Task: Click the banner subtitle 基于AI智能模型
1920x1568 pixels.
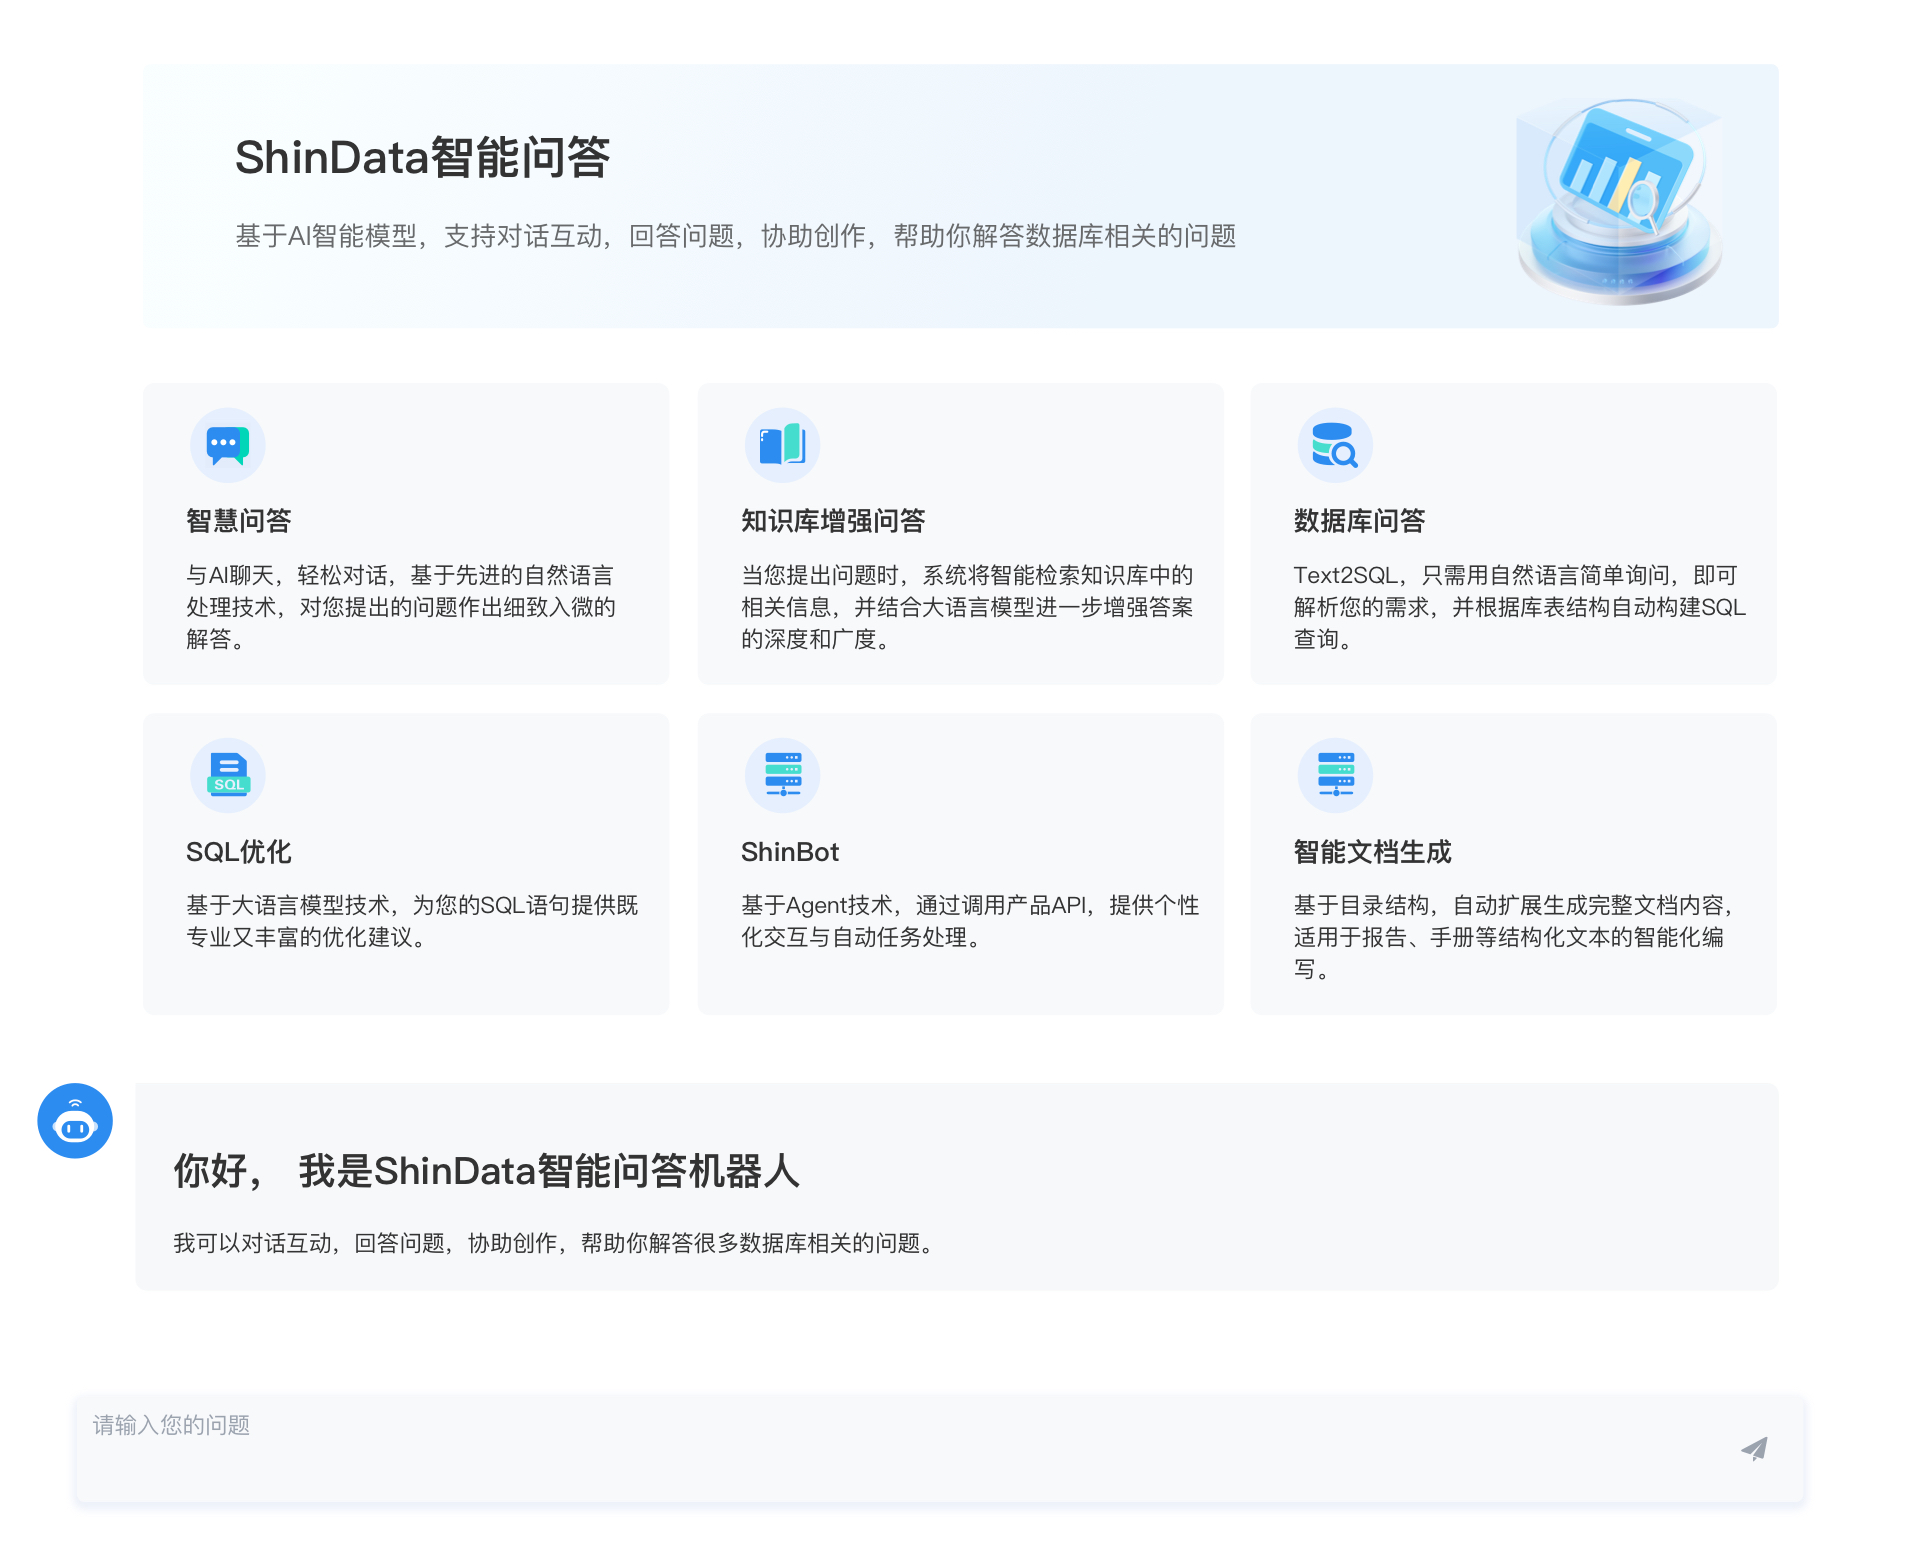Action: (736, 236)
